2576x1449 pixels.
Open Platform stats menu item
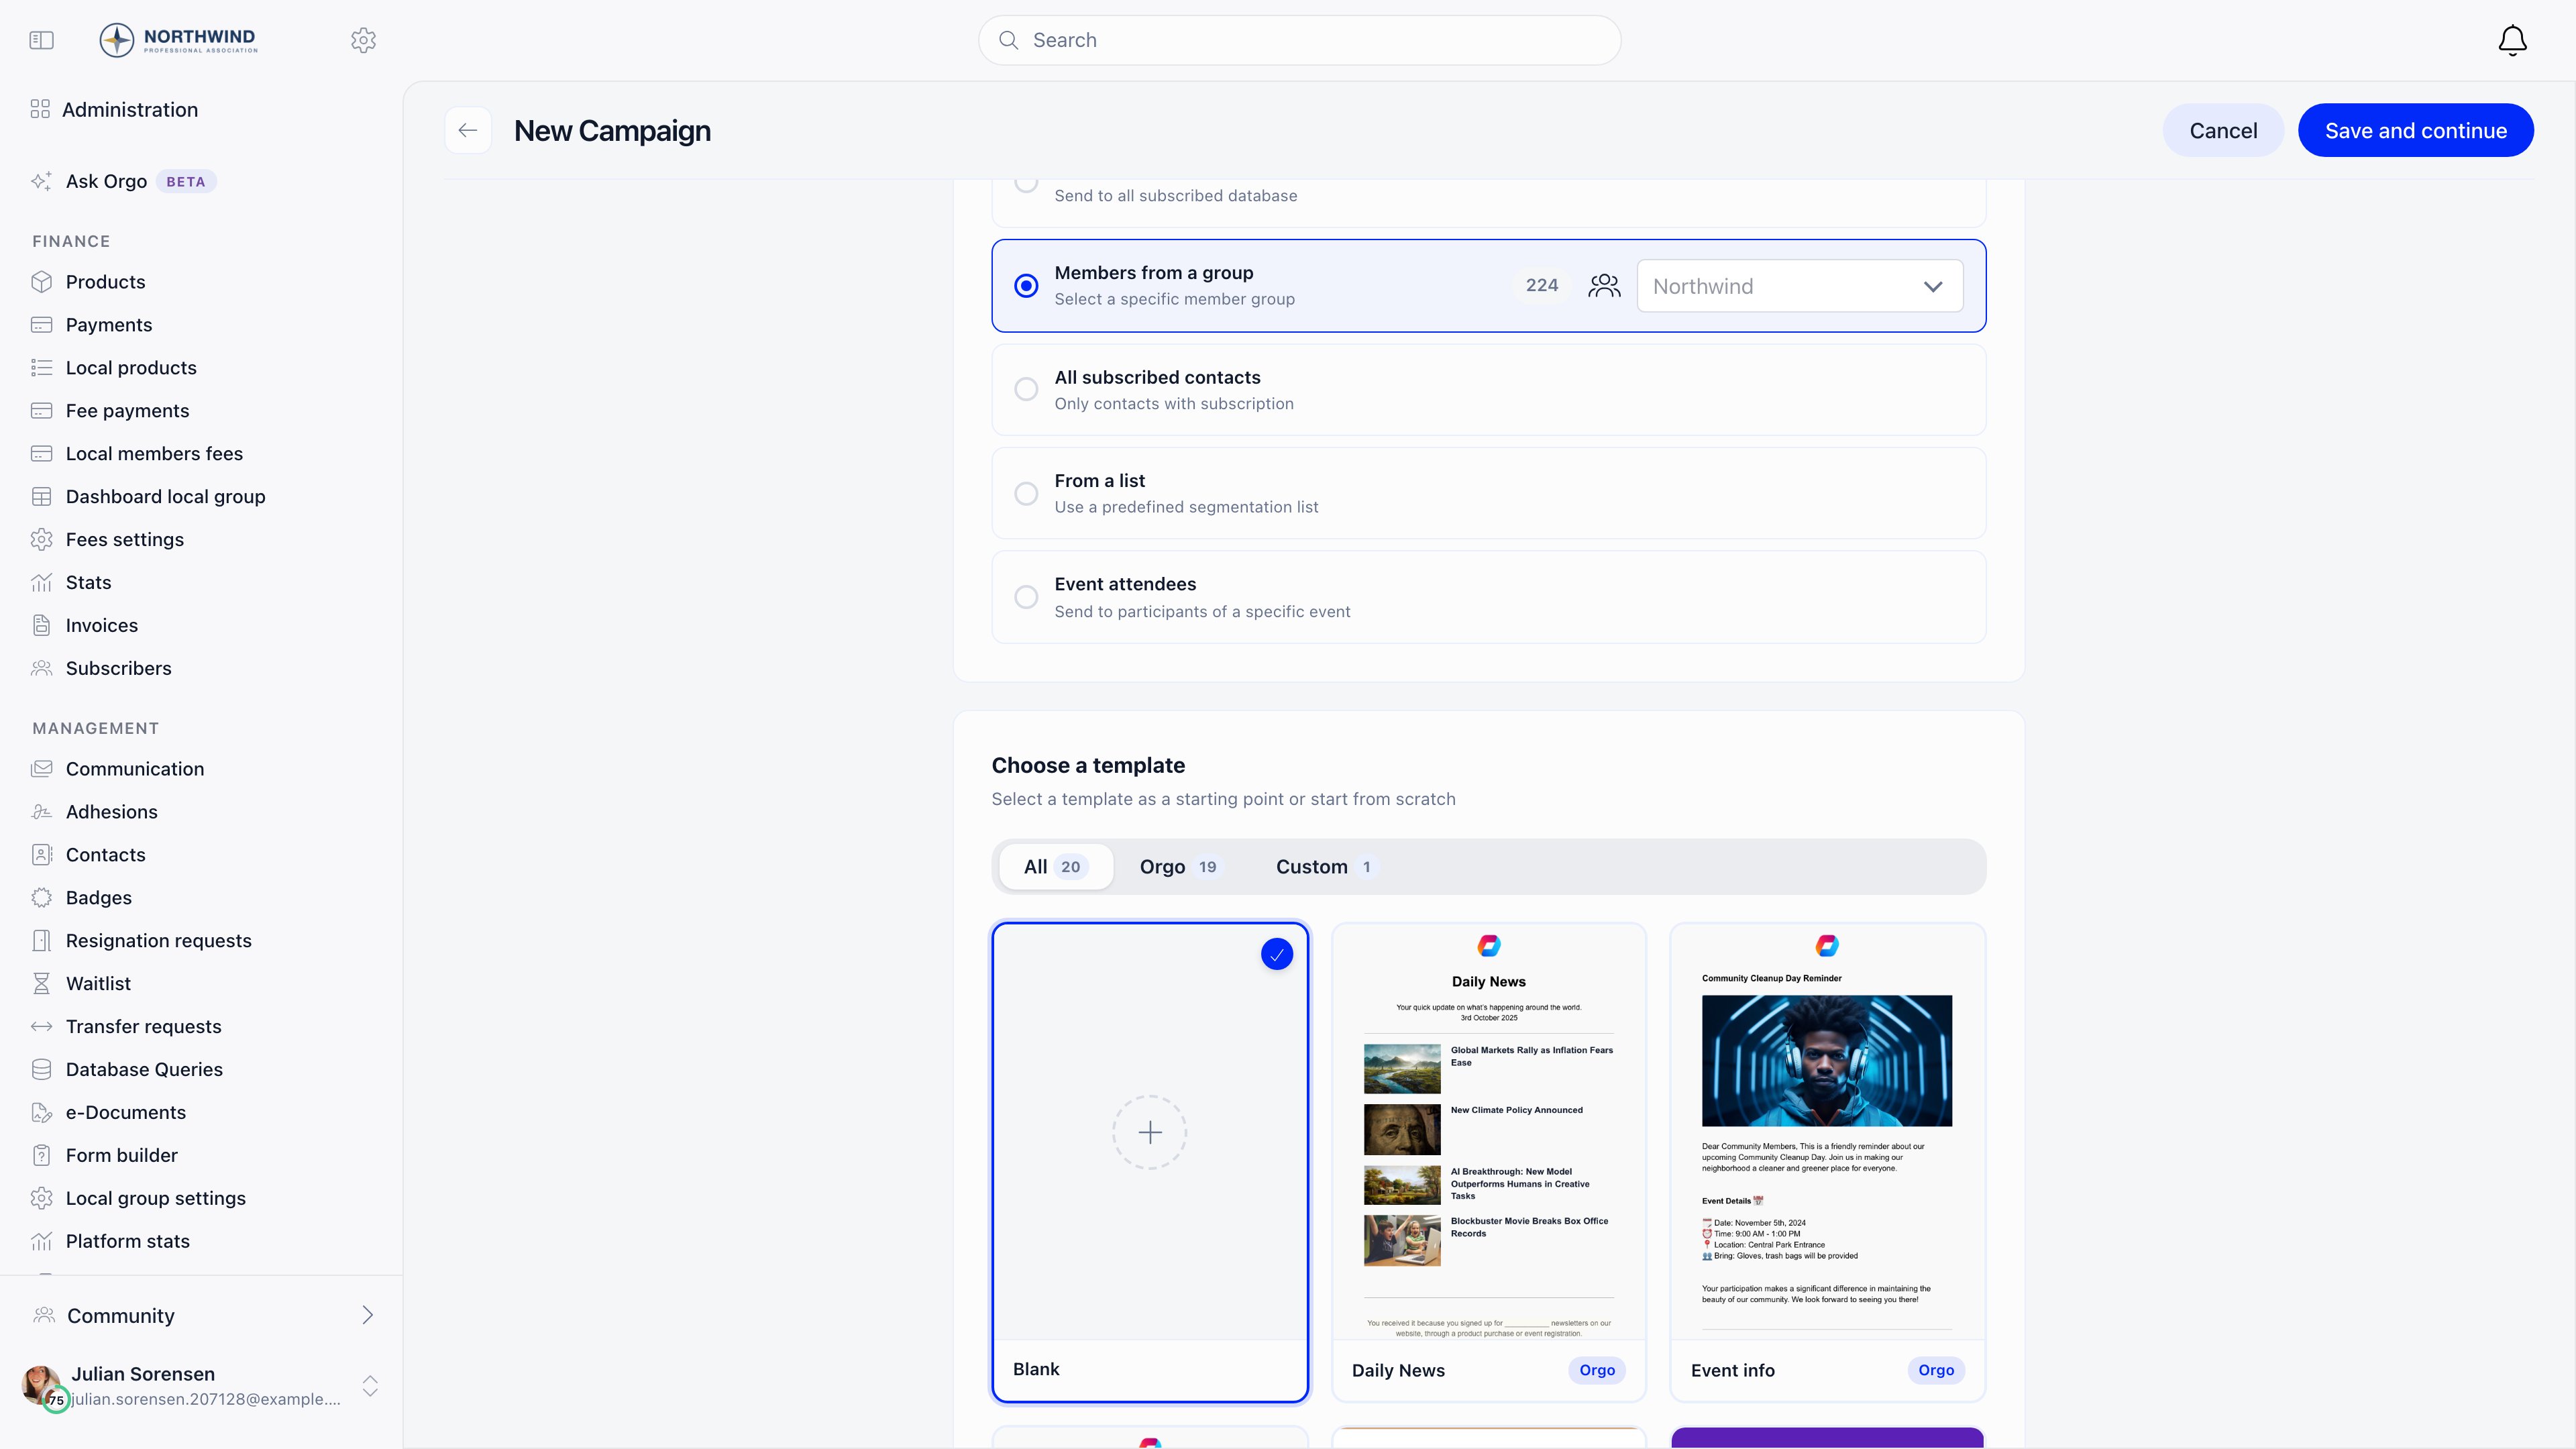click(x=128, y=1241)
